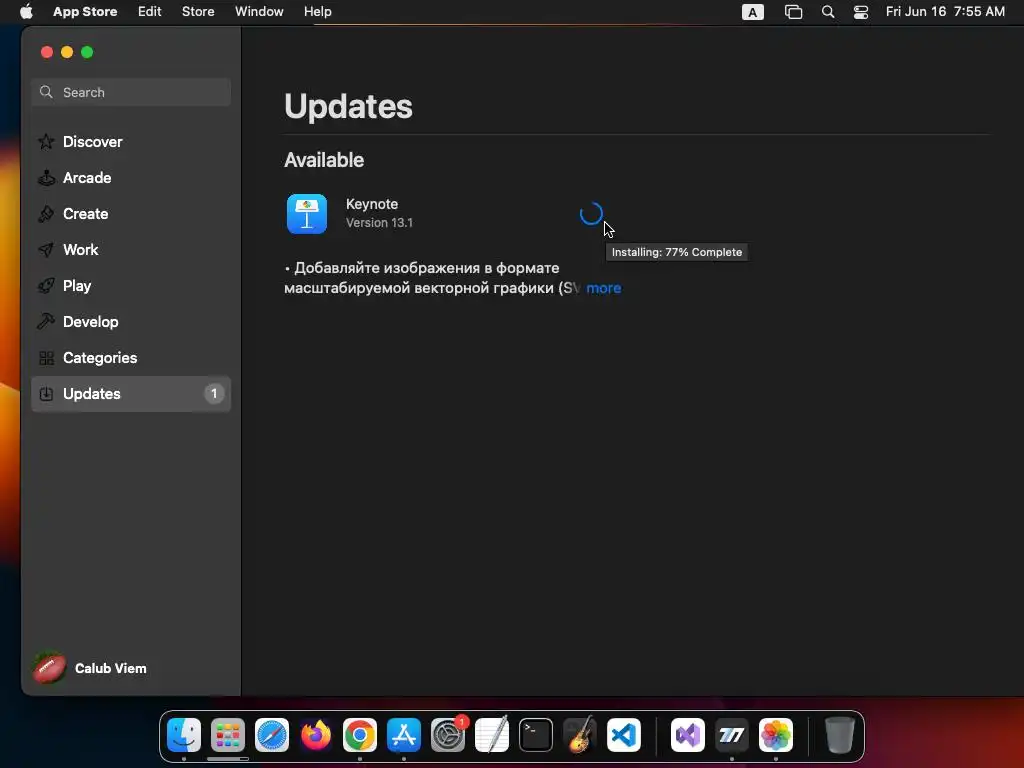The height and width of the screenshot is (768, 1024).
Task: Open TextEdit from the Dock
Action: tap(492, 735)
